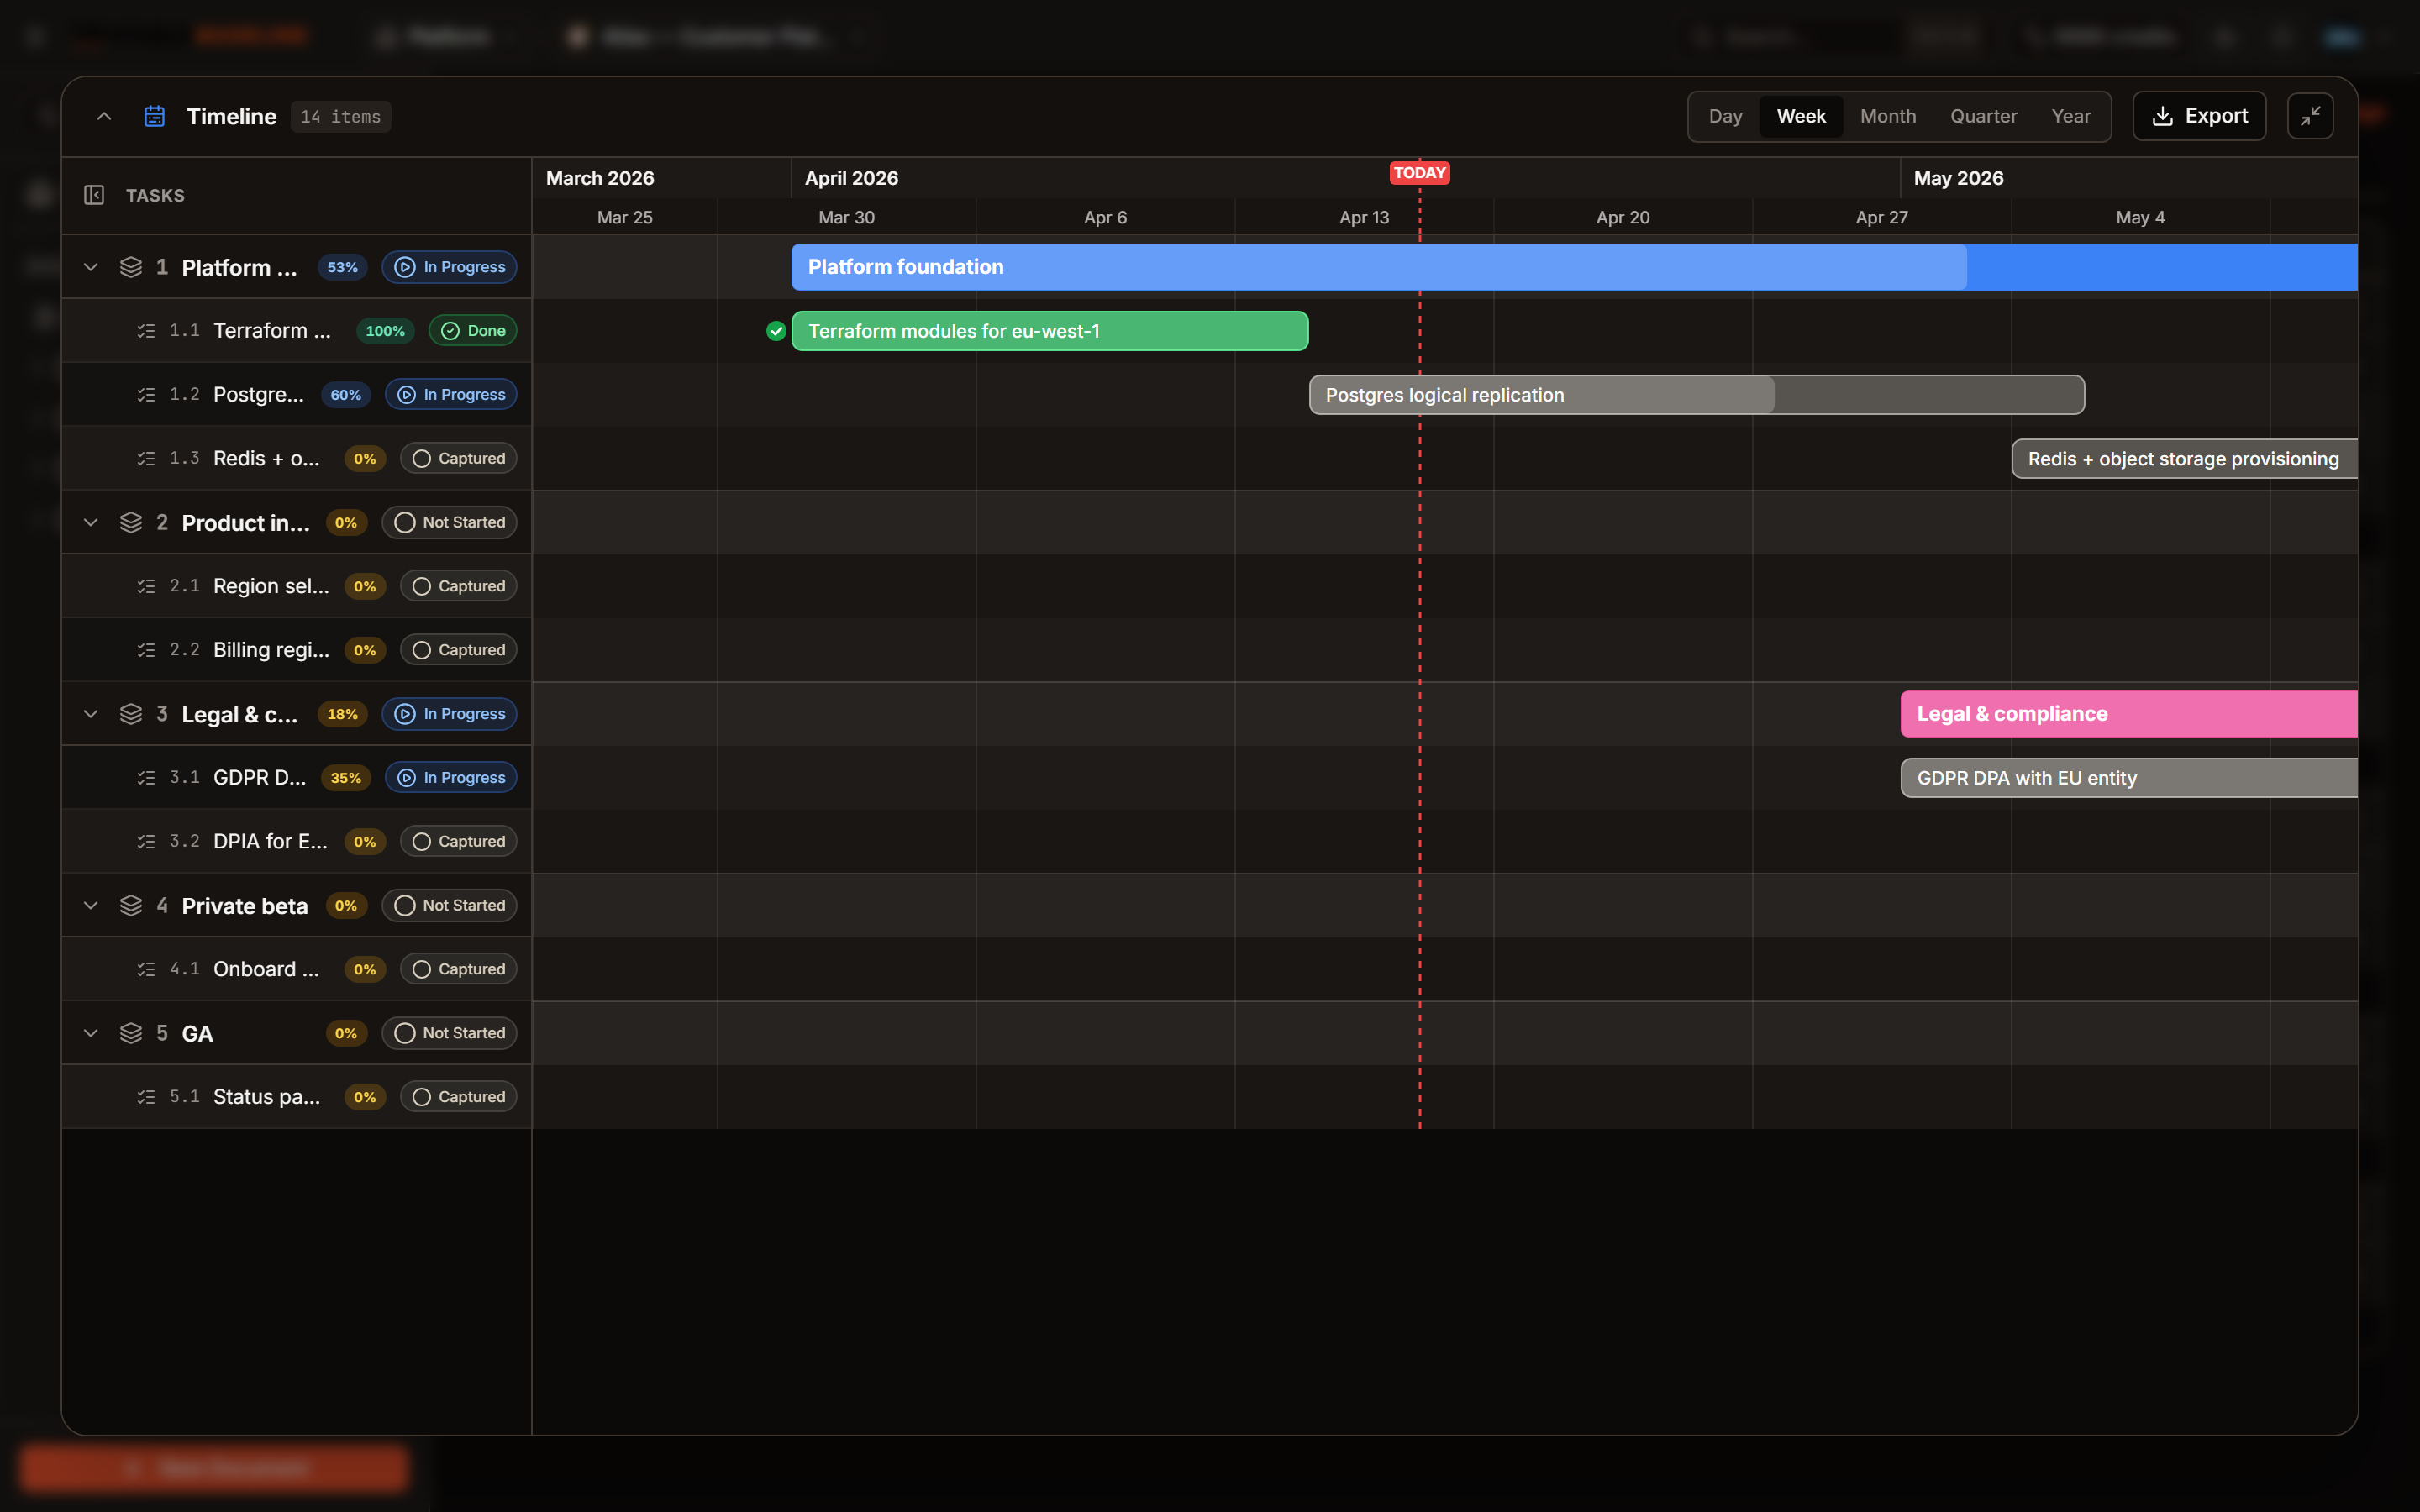Click the checklist icon for task 2.1 Region sel...
This screenshot has height=1512, width=2420.
pos(146,586)
